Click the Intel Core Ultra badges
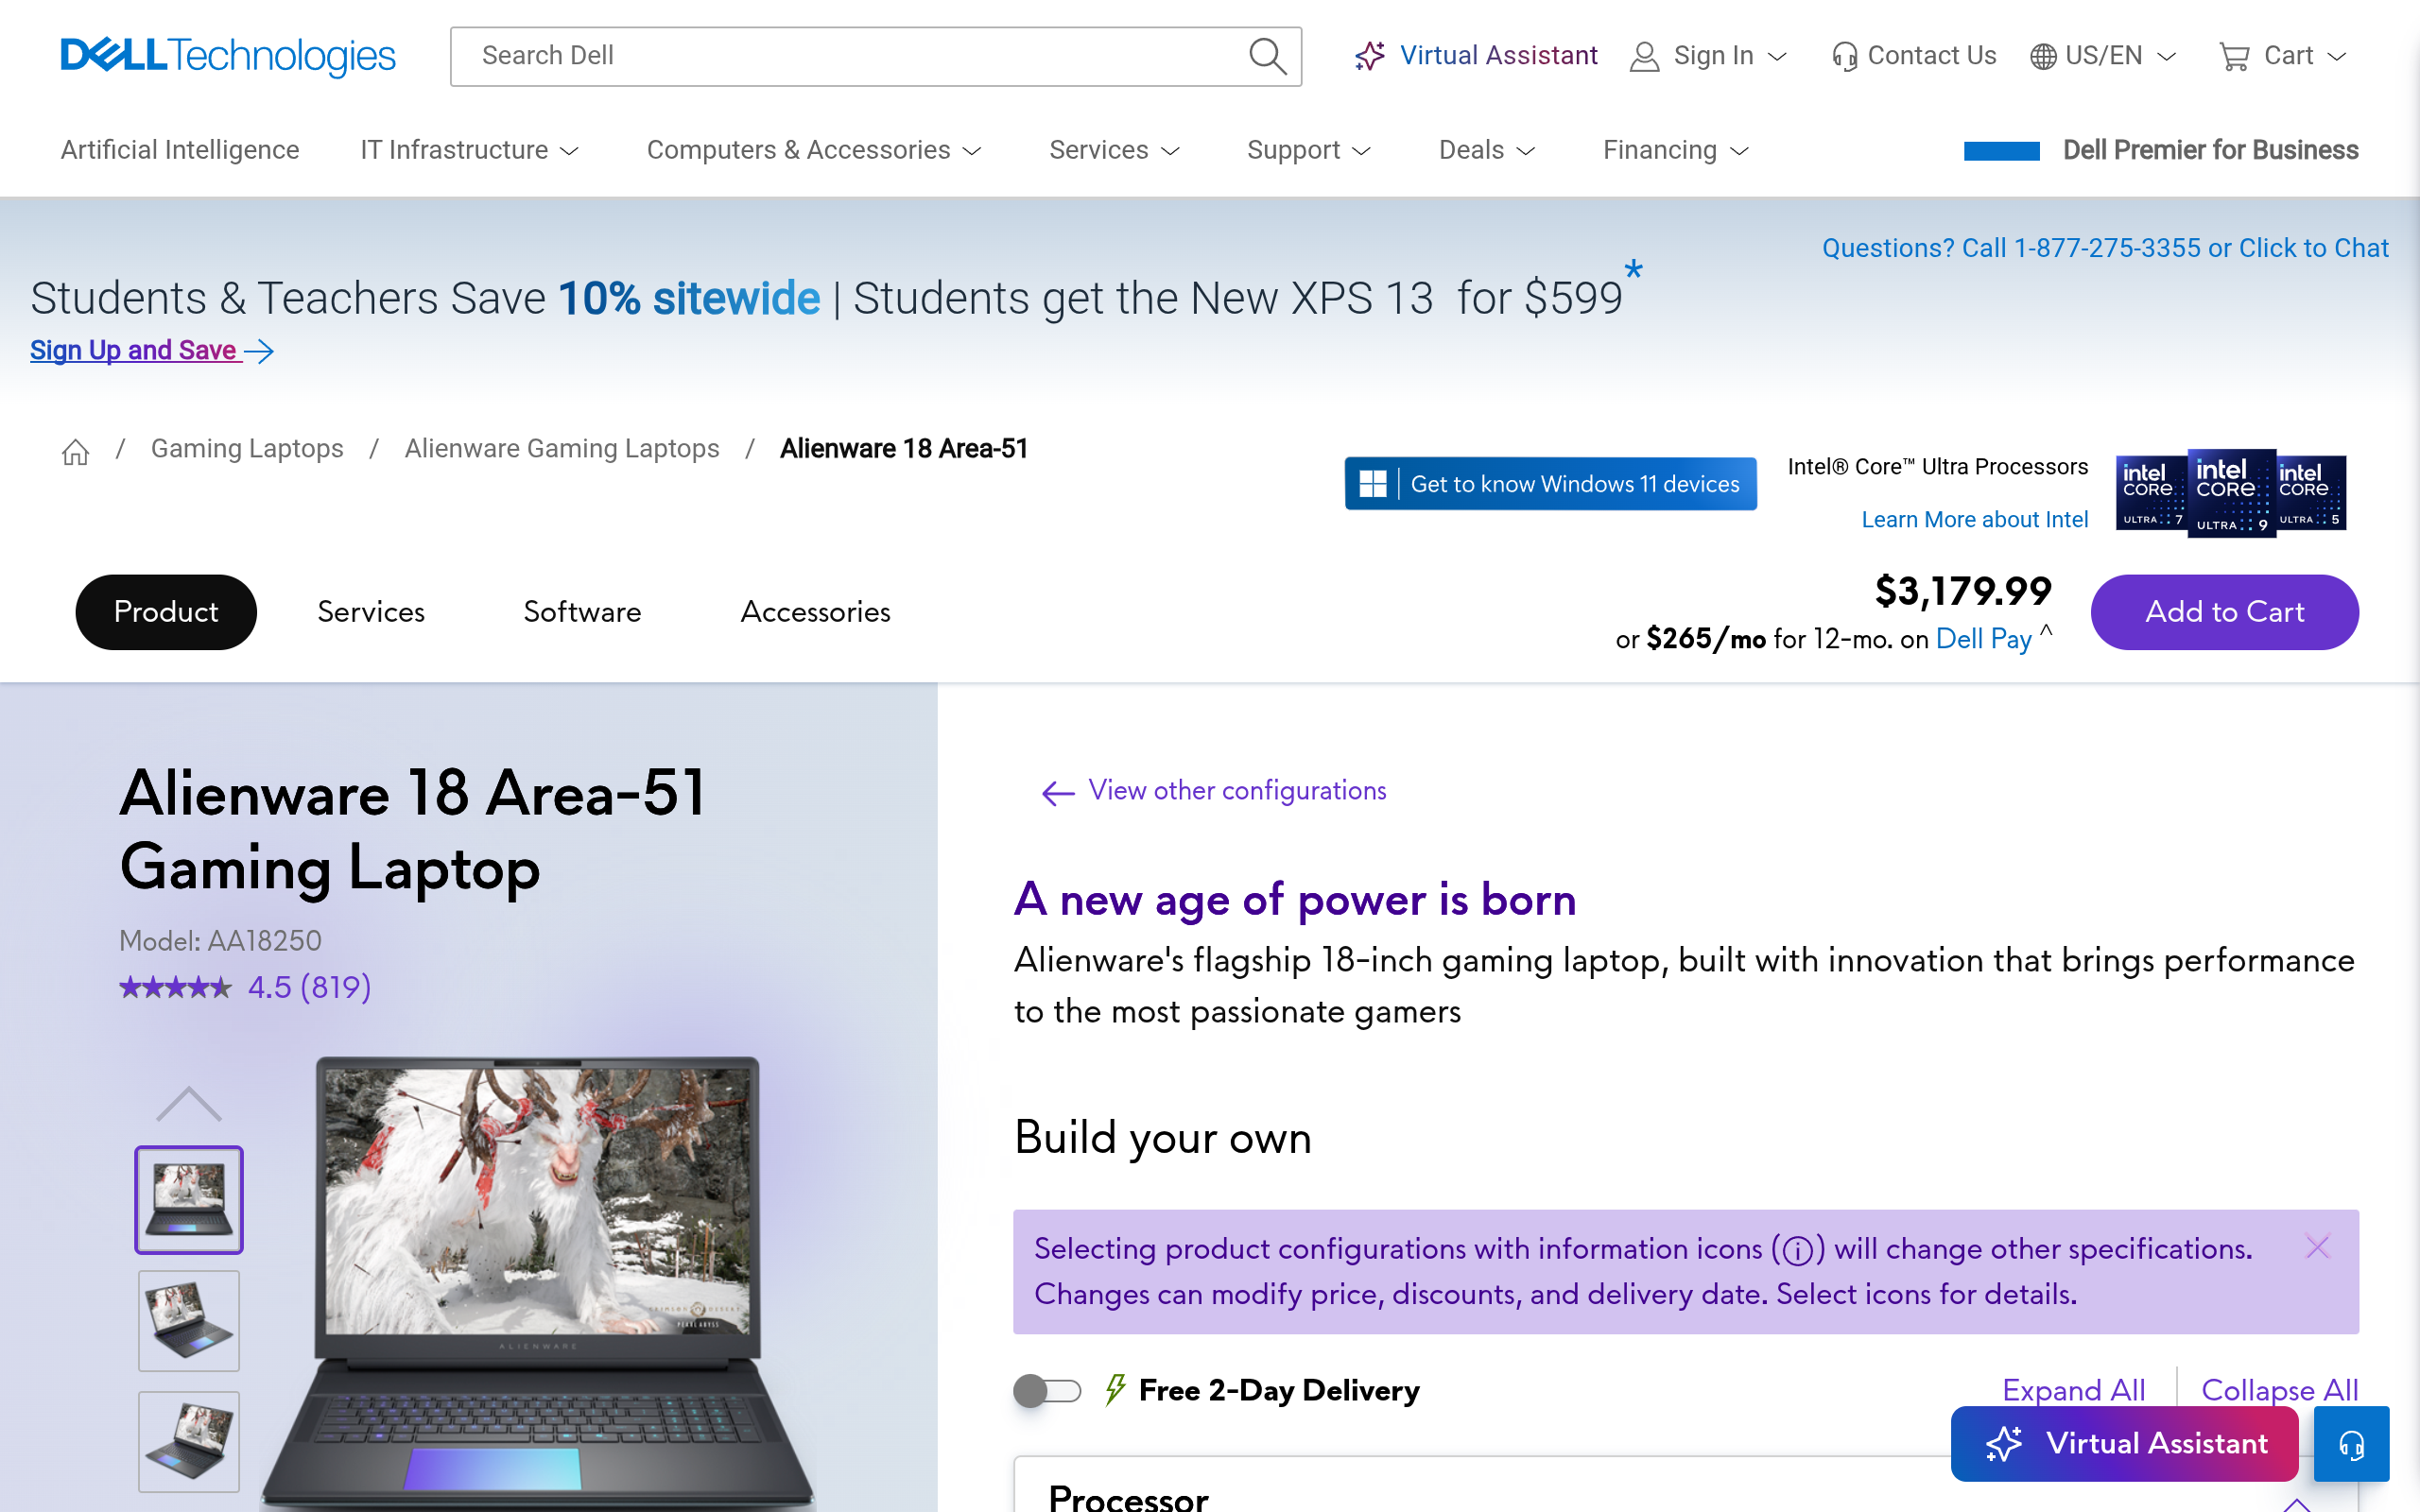This screenshot has width=2420, height=1512. pyautogui.click(x=2231, y=492)
